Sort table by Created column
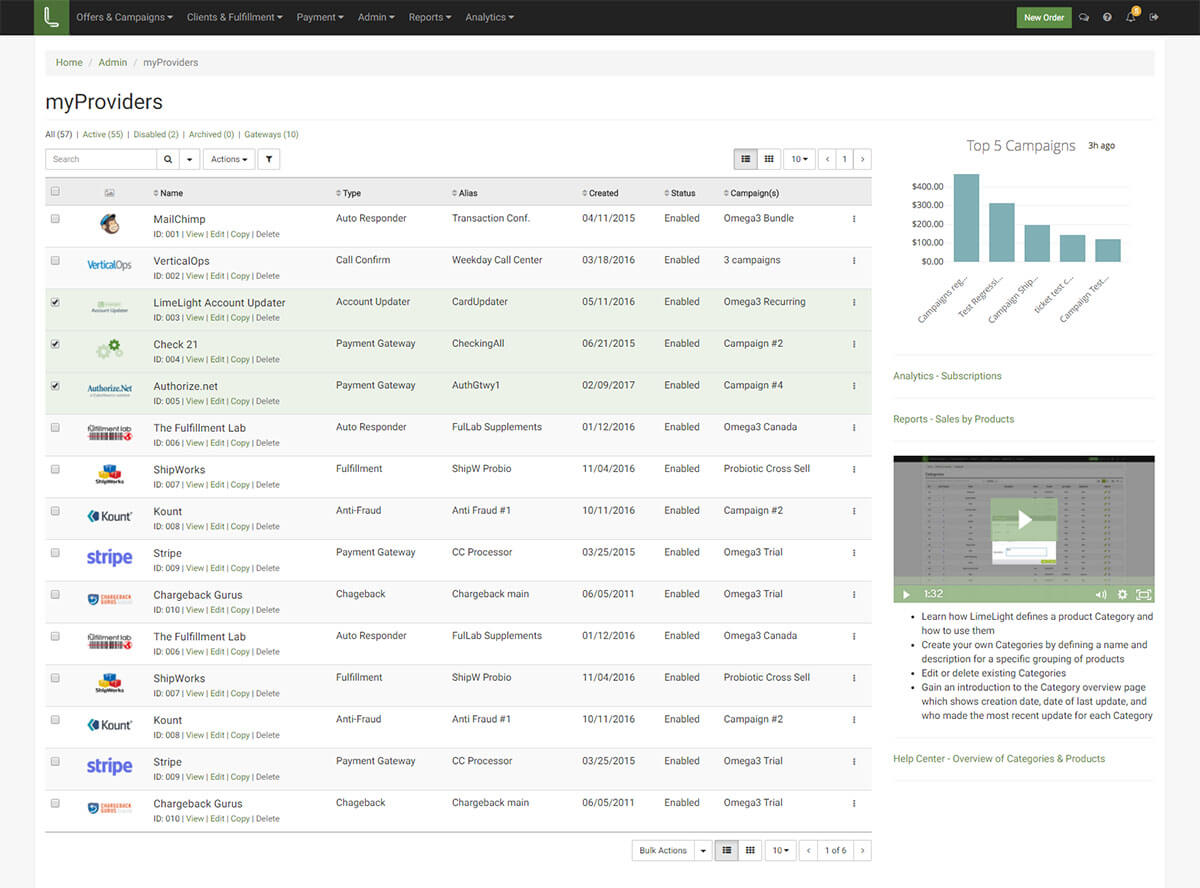This screenshot has height=888, width=1200. pos(600,193)
